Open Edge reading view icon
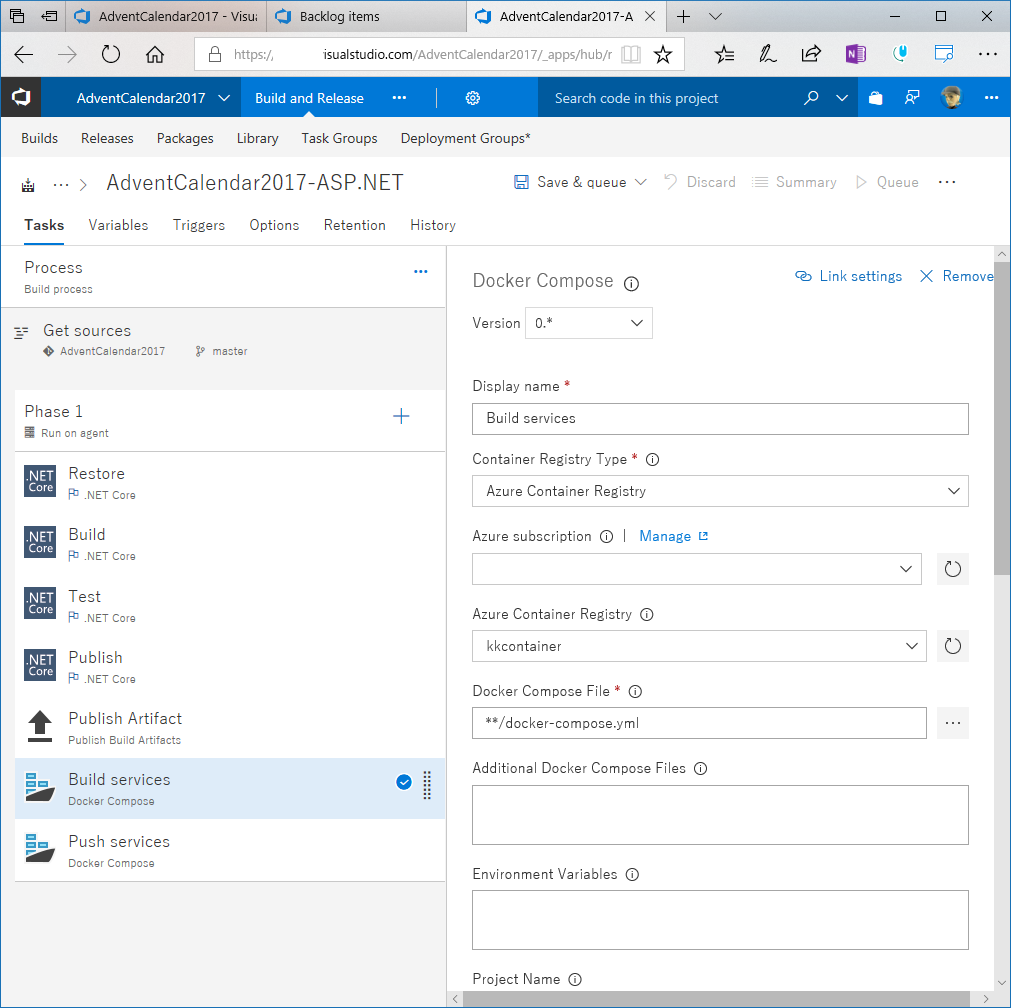1011x1008 pixels. [631, 54]
